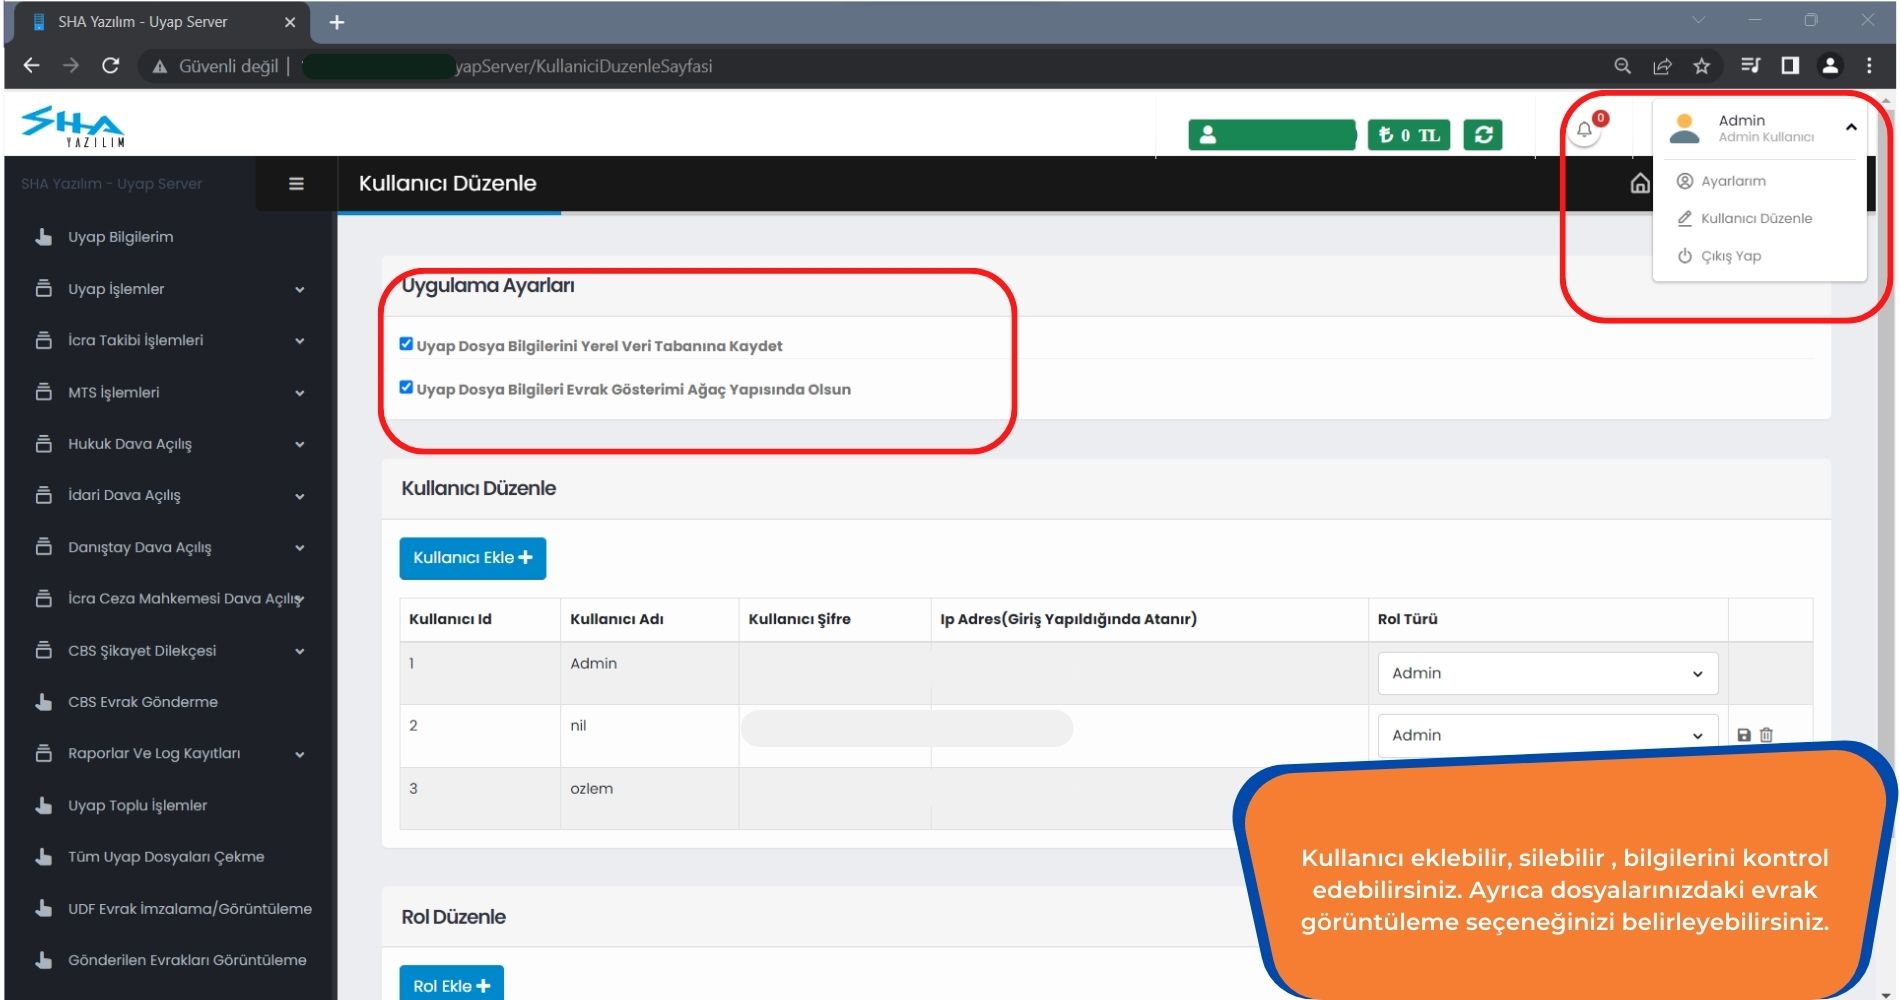Click the notification bell icon

tap(1584, 131)
